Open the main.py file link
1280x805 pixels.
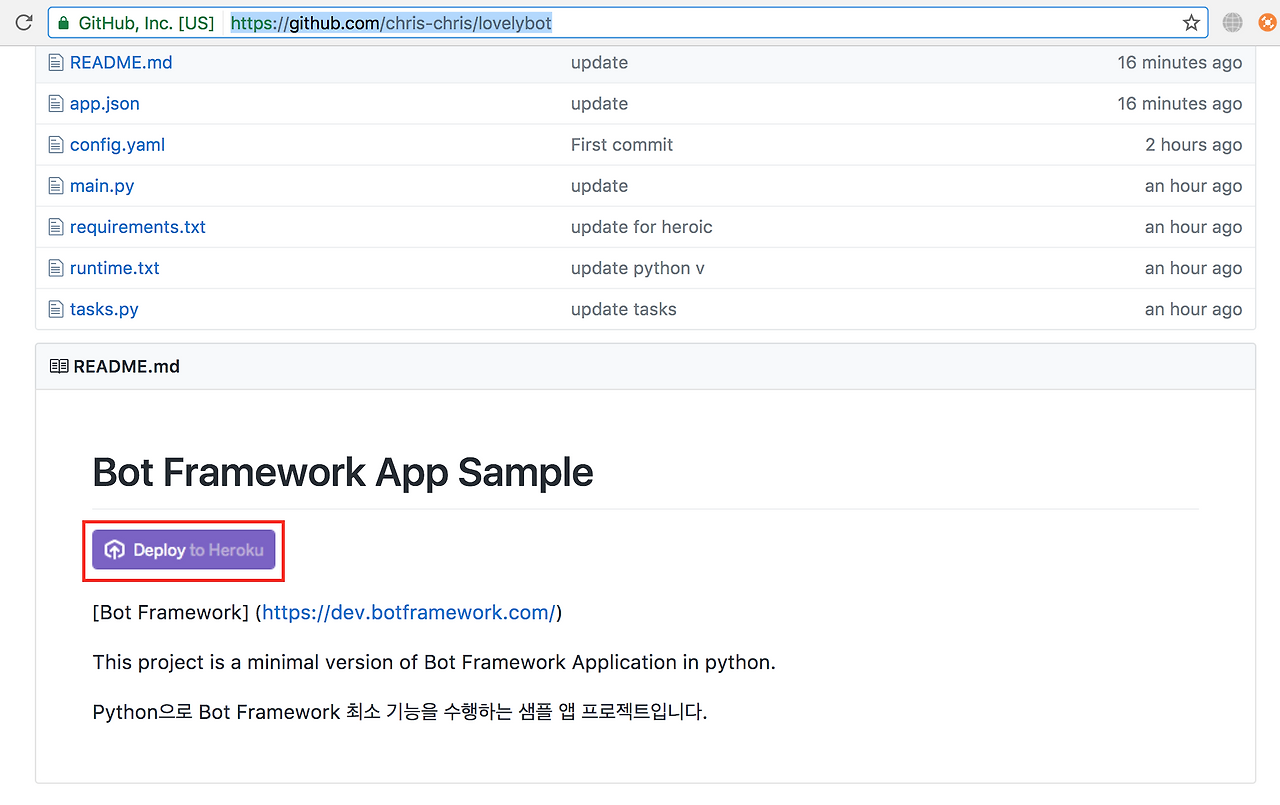(104, 185)
